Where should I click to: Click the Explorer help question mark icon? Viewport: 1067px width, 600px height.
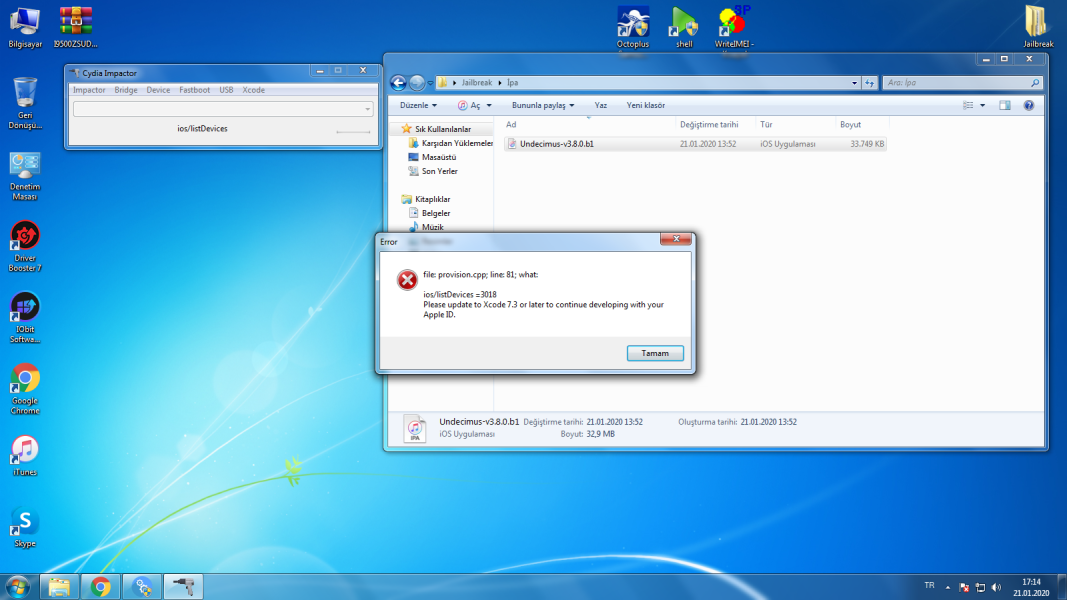1028,105
